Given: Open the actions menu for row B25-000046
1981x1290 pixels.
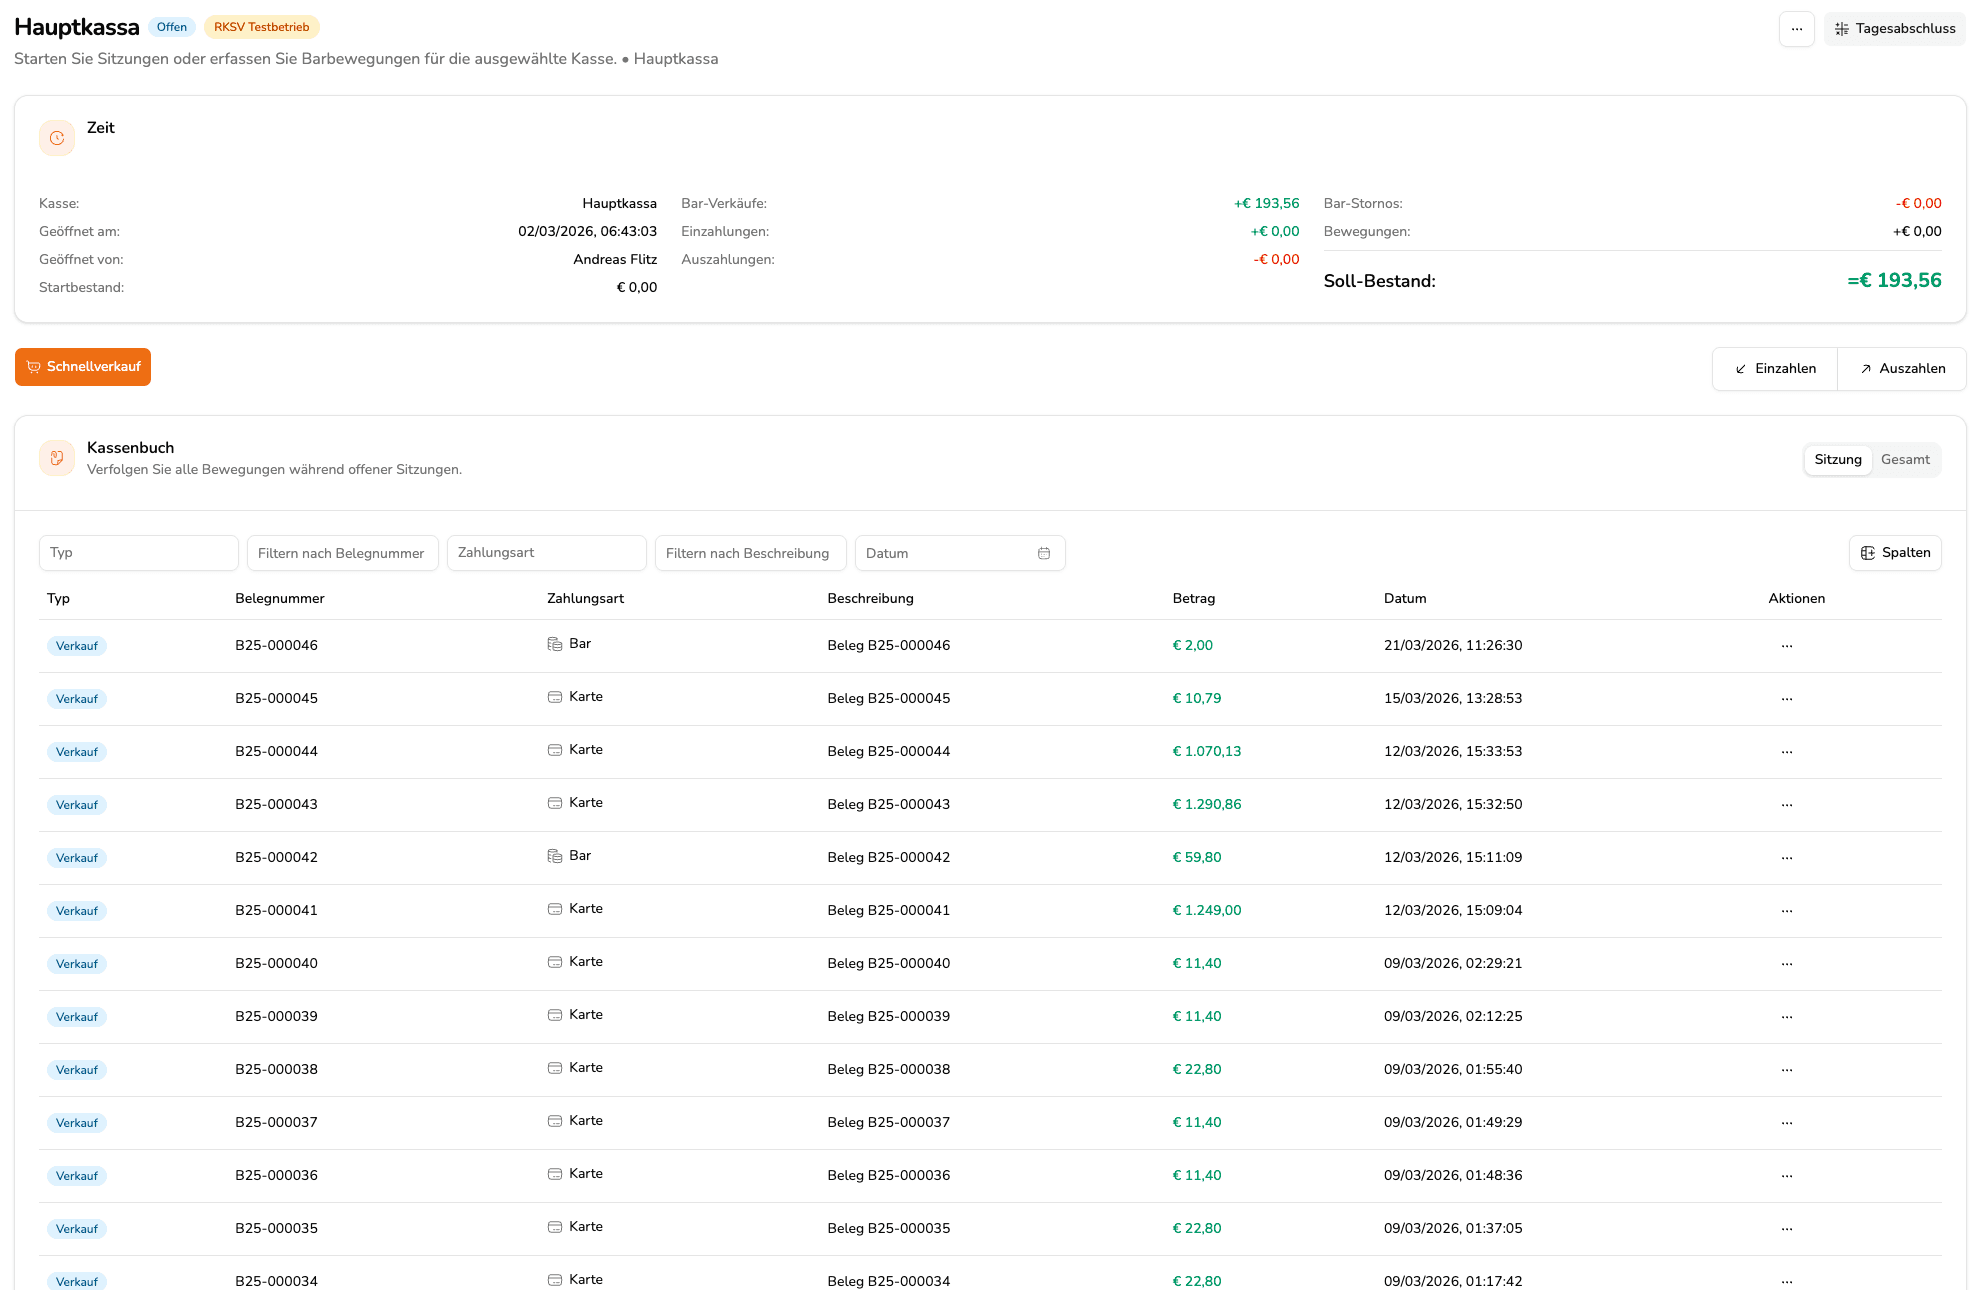Looking at the screenshot, I should 1786,646.
